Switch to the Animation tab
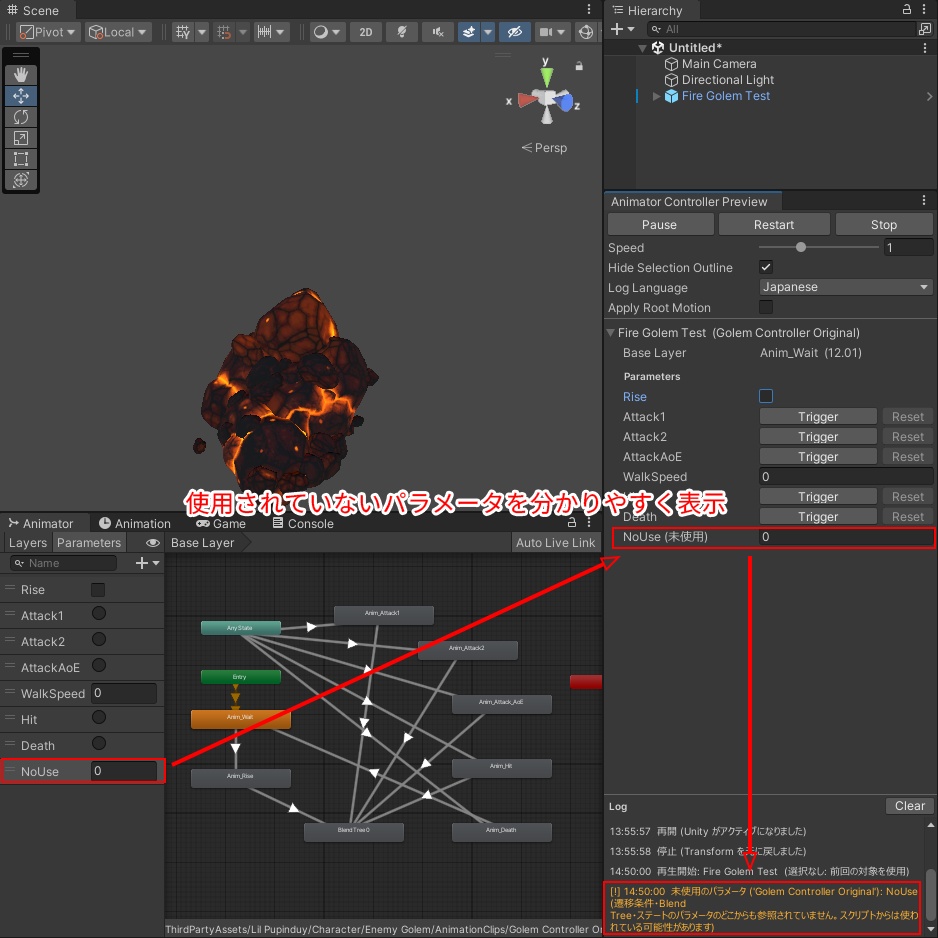938x938 pixels. (135, 523)
